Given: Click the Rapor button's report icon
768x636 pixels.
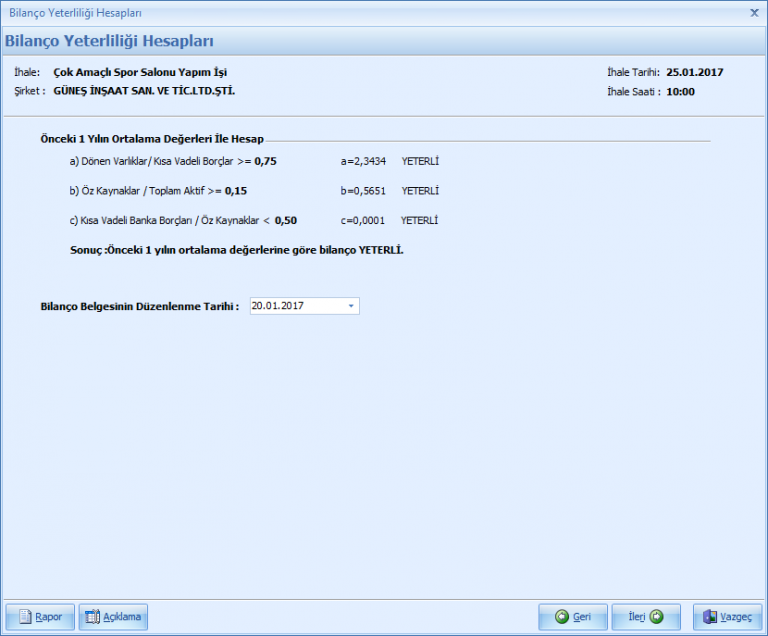Looking at the screenshot, I should (x=23, y=617).
